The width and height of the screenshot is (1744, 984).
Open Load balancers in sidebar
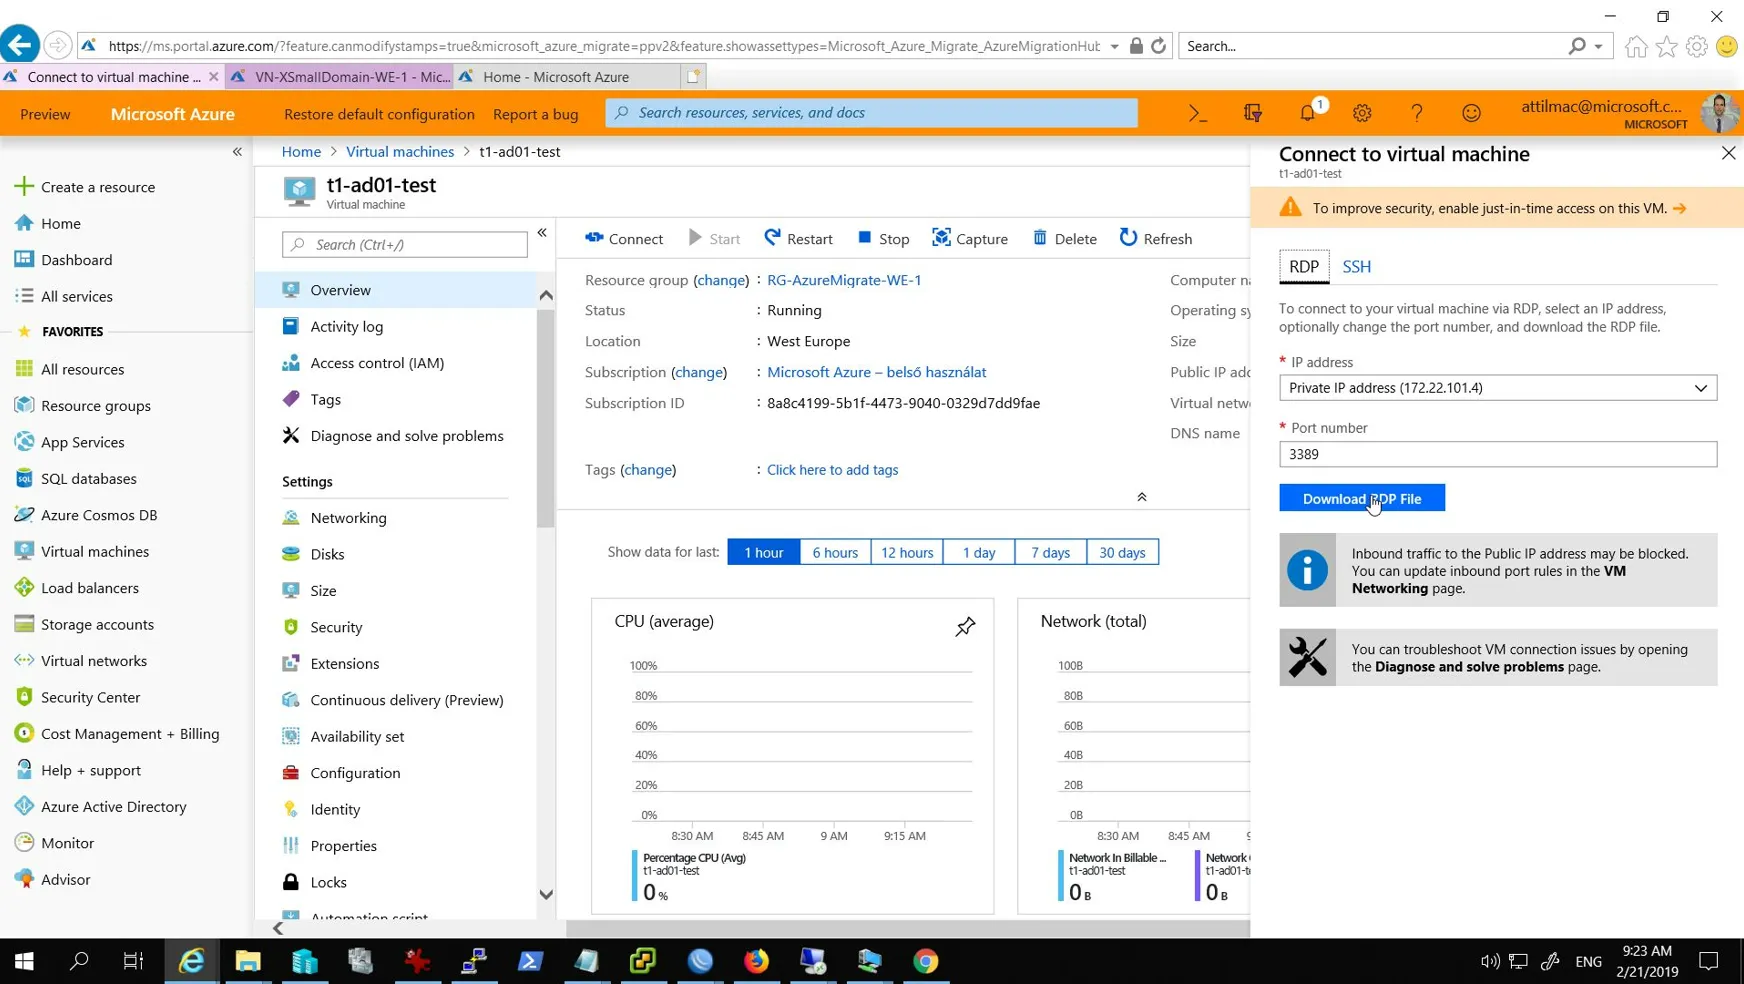(77, 588)
